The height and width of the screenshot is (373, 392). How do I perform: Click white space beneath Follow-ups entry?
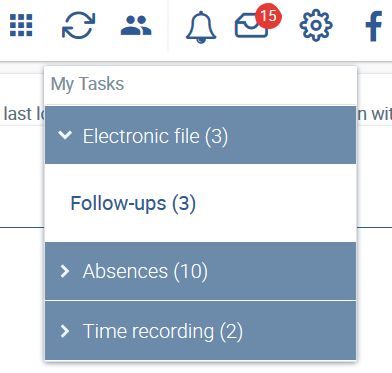pos(200,230)
